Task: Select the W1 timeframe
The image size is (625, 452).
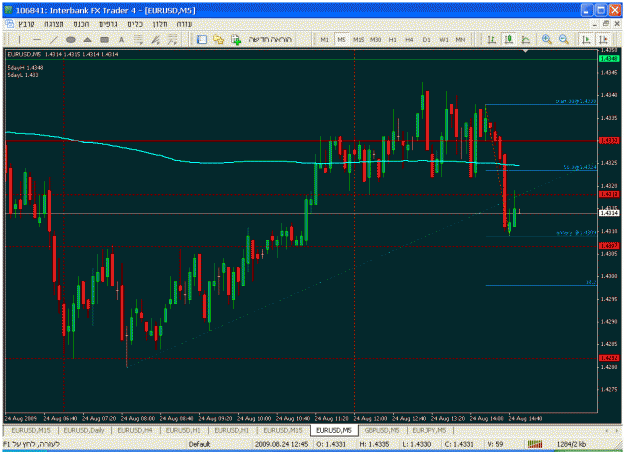Action: point(444,39)
